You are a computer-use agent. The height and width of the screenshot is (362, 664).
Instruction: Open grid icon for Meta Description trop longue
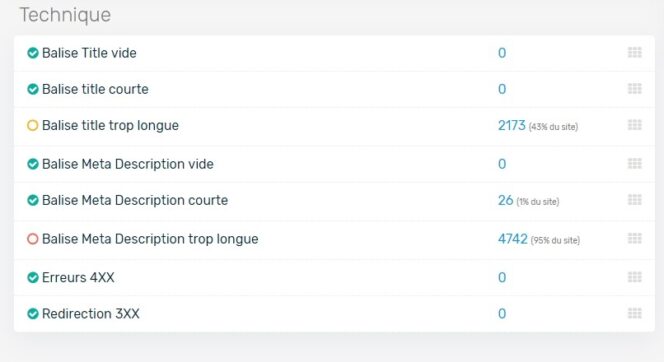click(x=634, y=239)
